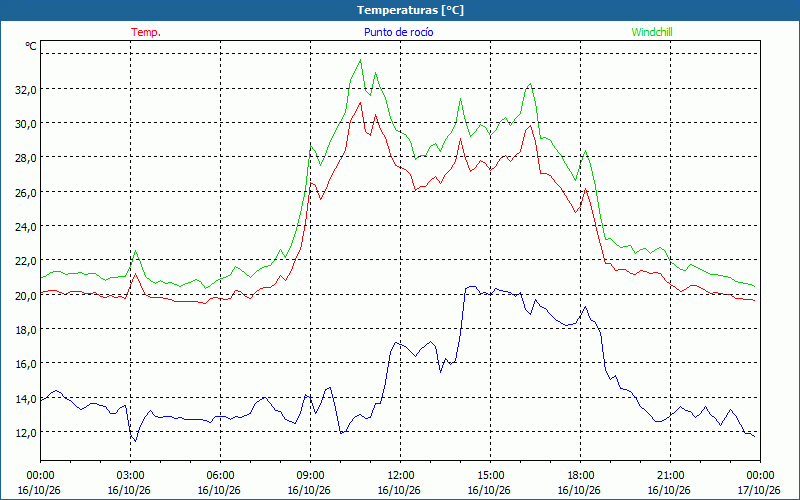Viewport: 800px width, 500px height.
Task: Click the 30,0 y-axis value
Action: (x=26, y=123)
